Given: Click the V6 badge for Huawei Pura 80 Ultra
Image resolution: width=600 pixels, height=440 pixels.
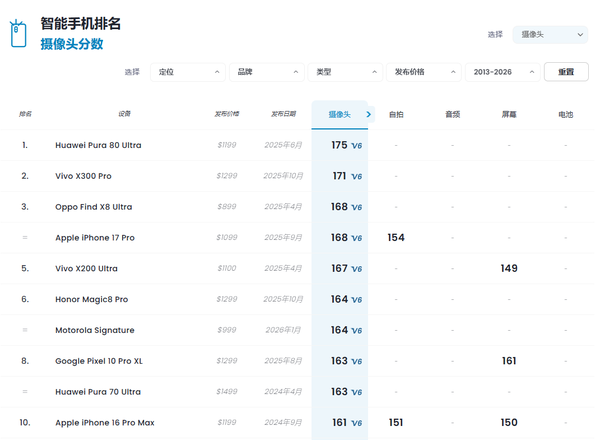Looking at the screenshot, I should (357, 146).
